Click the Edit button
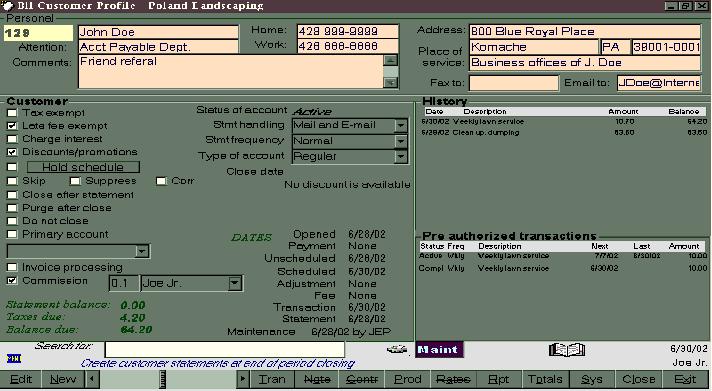The height and width of the screenshot is (391, 712). point(21,379)
